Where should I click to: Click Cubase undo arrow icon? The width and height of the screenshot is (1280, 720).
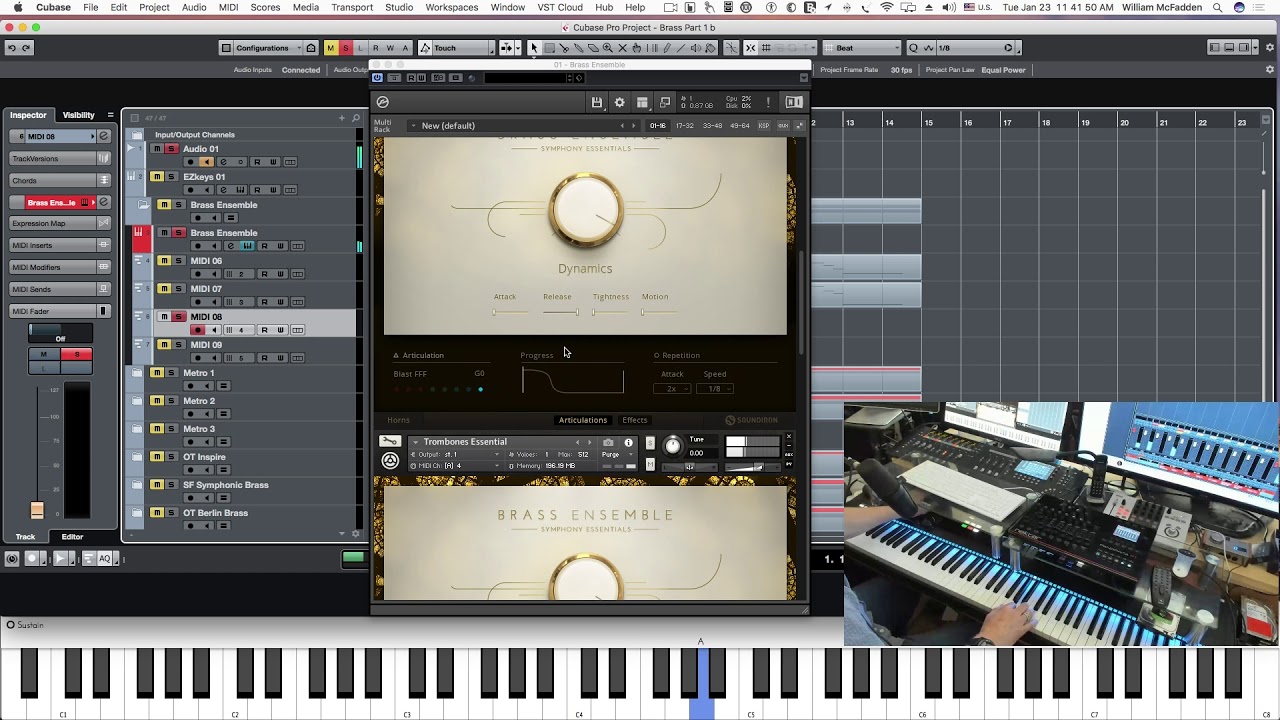(11, 48)
